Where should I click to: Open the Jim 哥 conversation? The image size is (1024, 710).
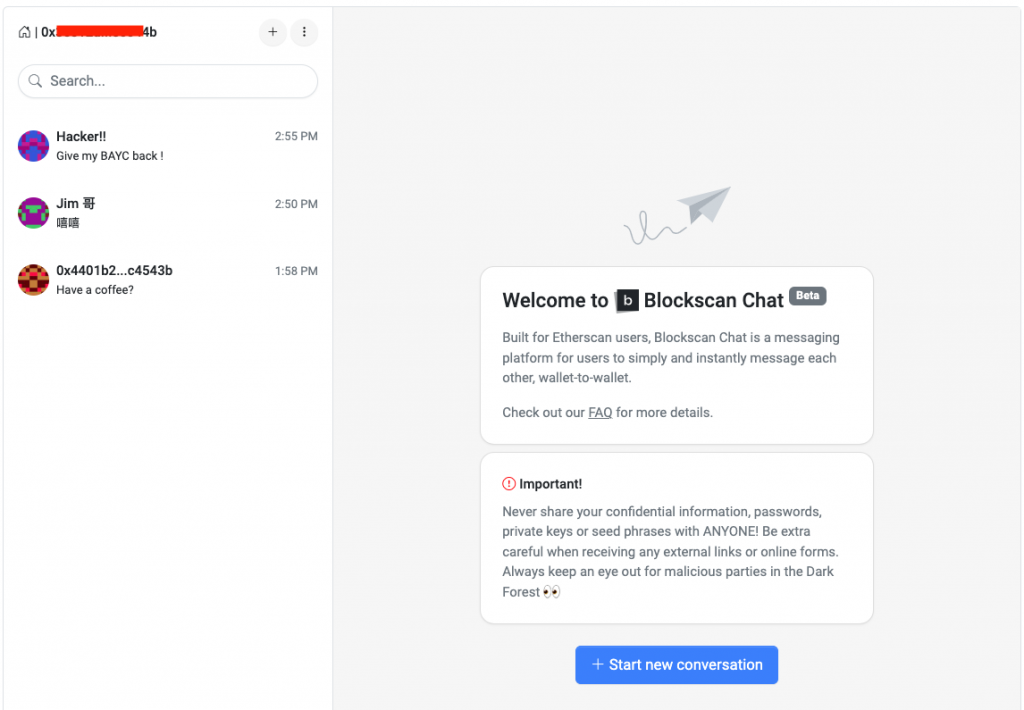coord(168,213)
